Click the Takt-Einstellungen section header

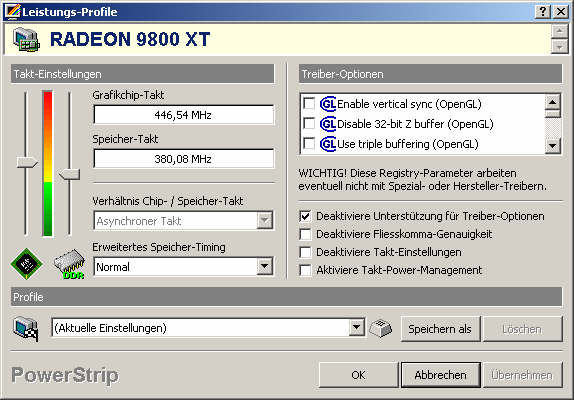point(142,74)
